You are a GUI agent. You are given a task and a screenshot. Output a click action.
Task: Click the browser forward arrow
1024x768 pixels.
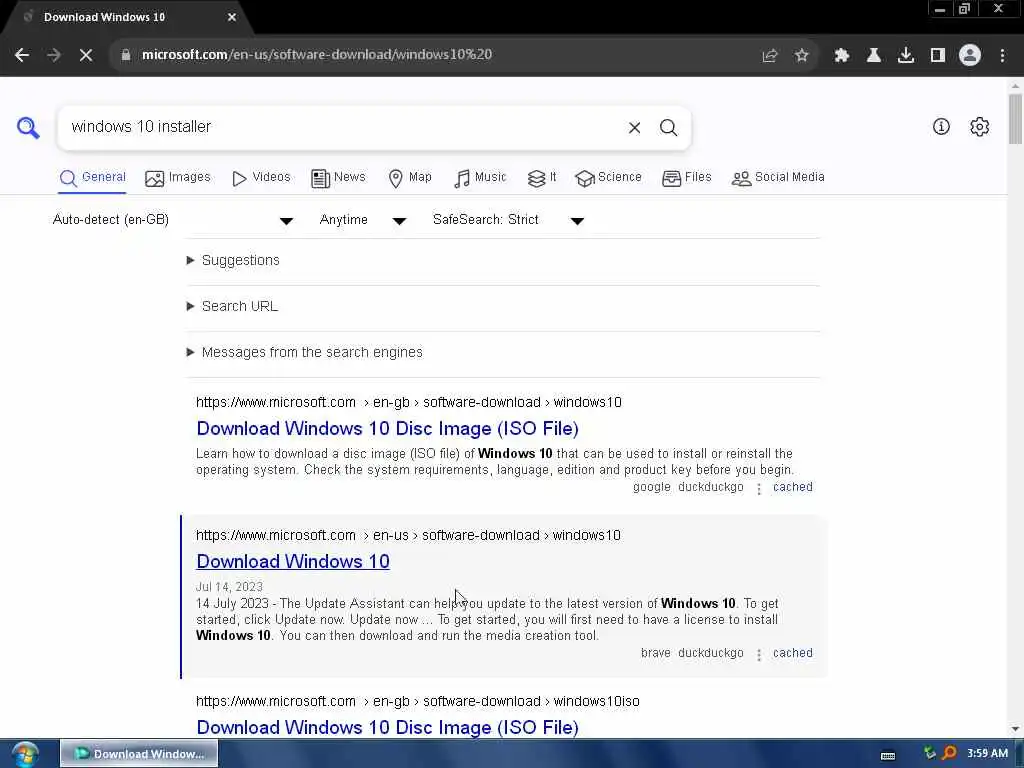pyautogui.click(x=54, y=55)
